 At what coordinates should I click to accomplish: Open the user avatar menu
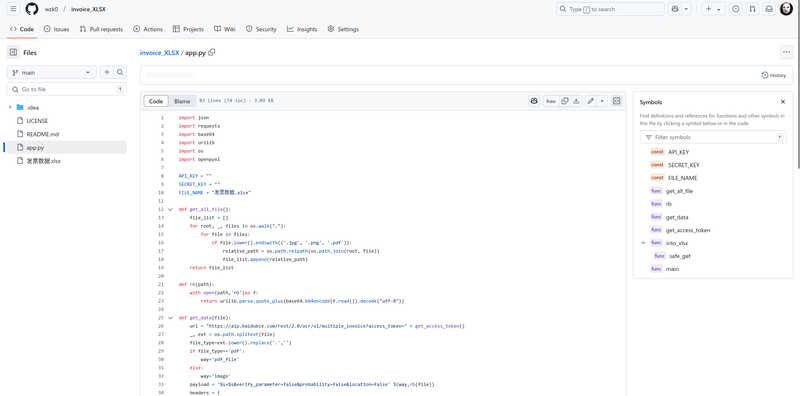pos(786,9)
